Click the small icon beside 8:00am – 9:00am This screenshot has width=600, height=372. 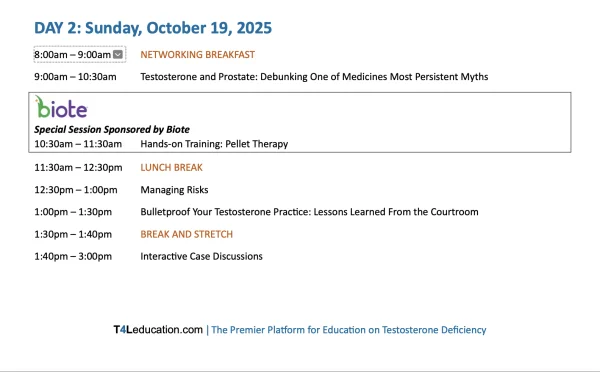point(118,54)
